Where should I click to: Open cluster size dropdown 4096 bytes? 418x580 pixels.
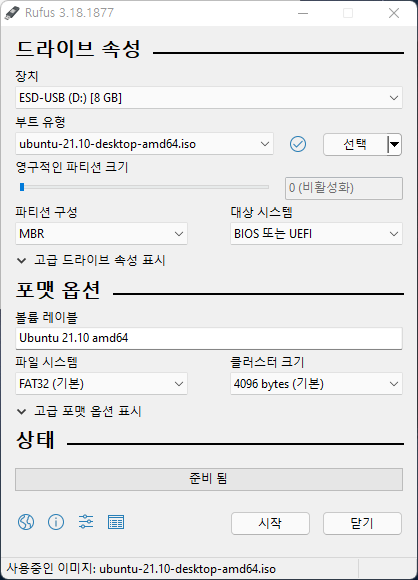[x=316, y=384]
